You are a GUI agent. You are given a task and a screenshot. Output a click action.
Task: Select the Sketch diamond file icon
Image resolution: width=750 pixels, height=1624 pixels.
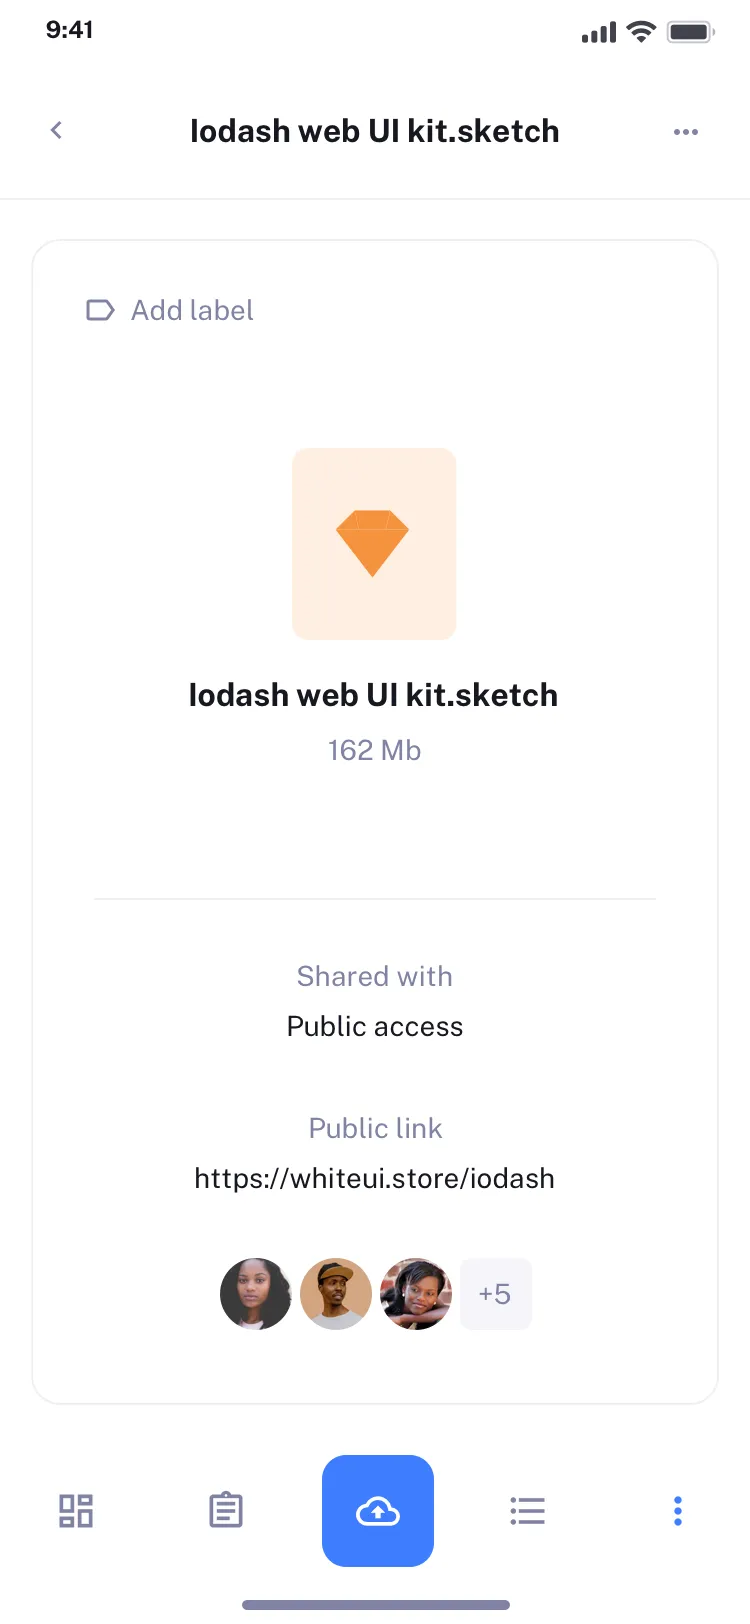pyautogui.click(x=374, y=543)
